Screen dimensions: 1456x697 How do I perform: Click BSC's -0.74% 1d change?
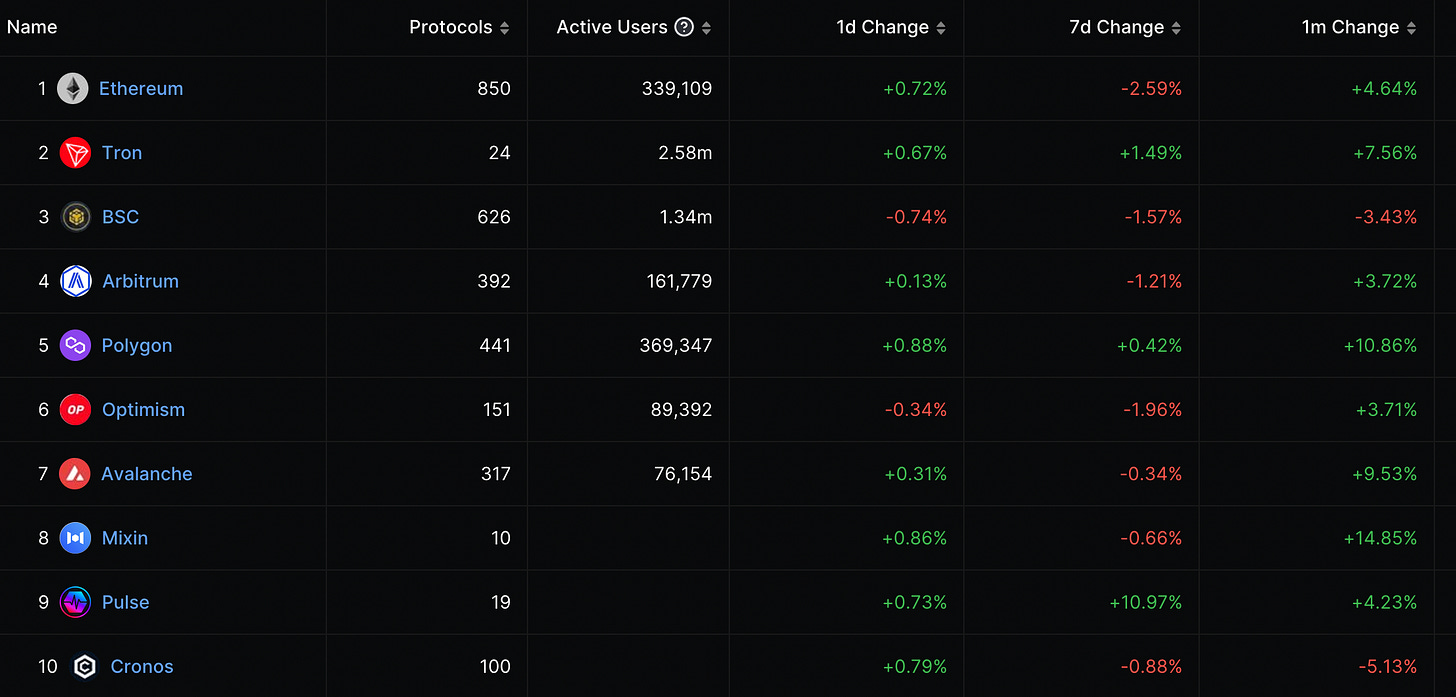pos(917,217)
